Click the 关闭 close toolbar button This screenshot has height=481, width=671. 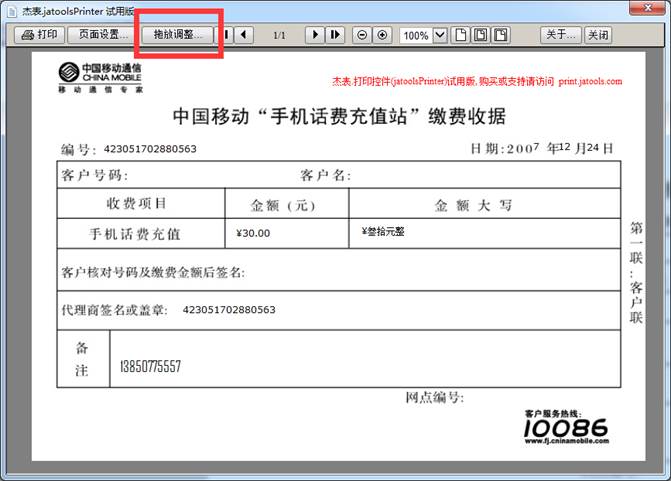pos(598,35)
